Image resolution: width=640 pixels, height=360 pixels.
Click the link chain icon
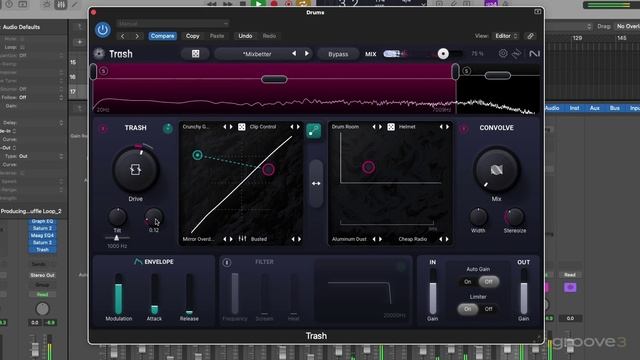[530, 36]
